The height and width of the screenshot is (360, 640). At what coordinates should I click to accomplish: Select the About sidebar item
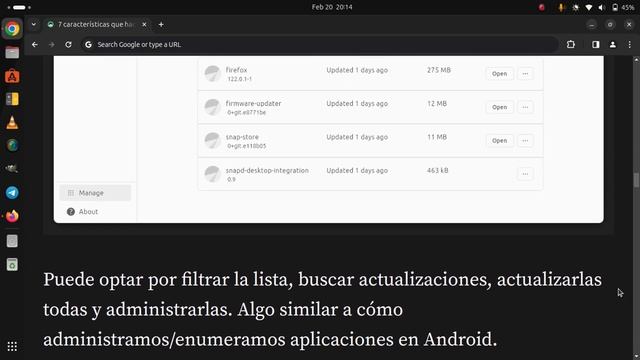[x=95, y=211]
